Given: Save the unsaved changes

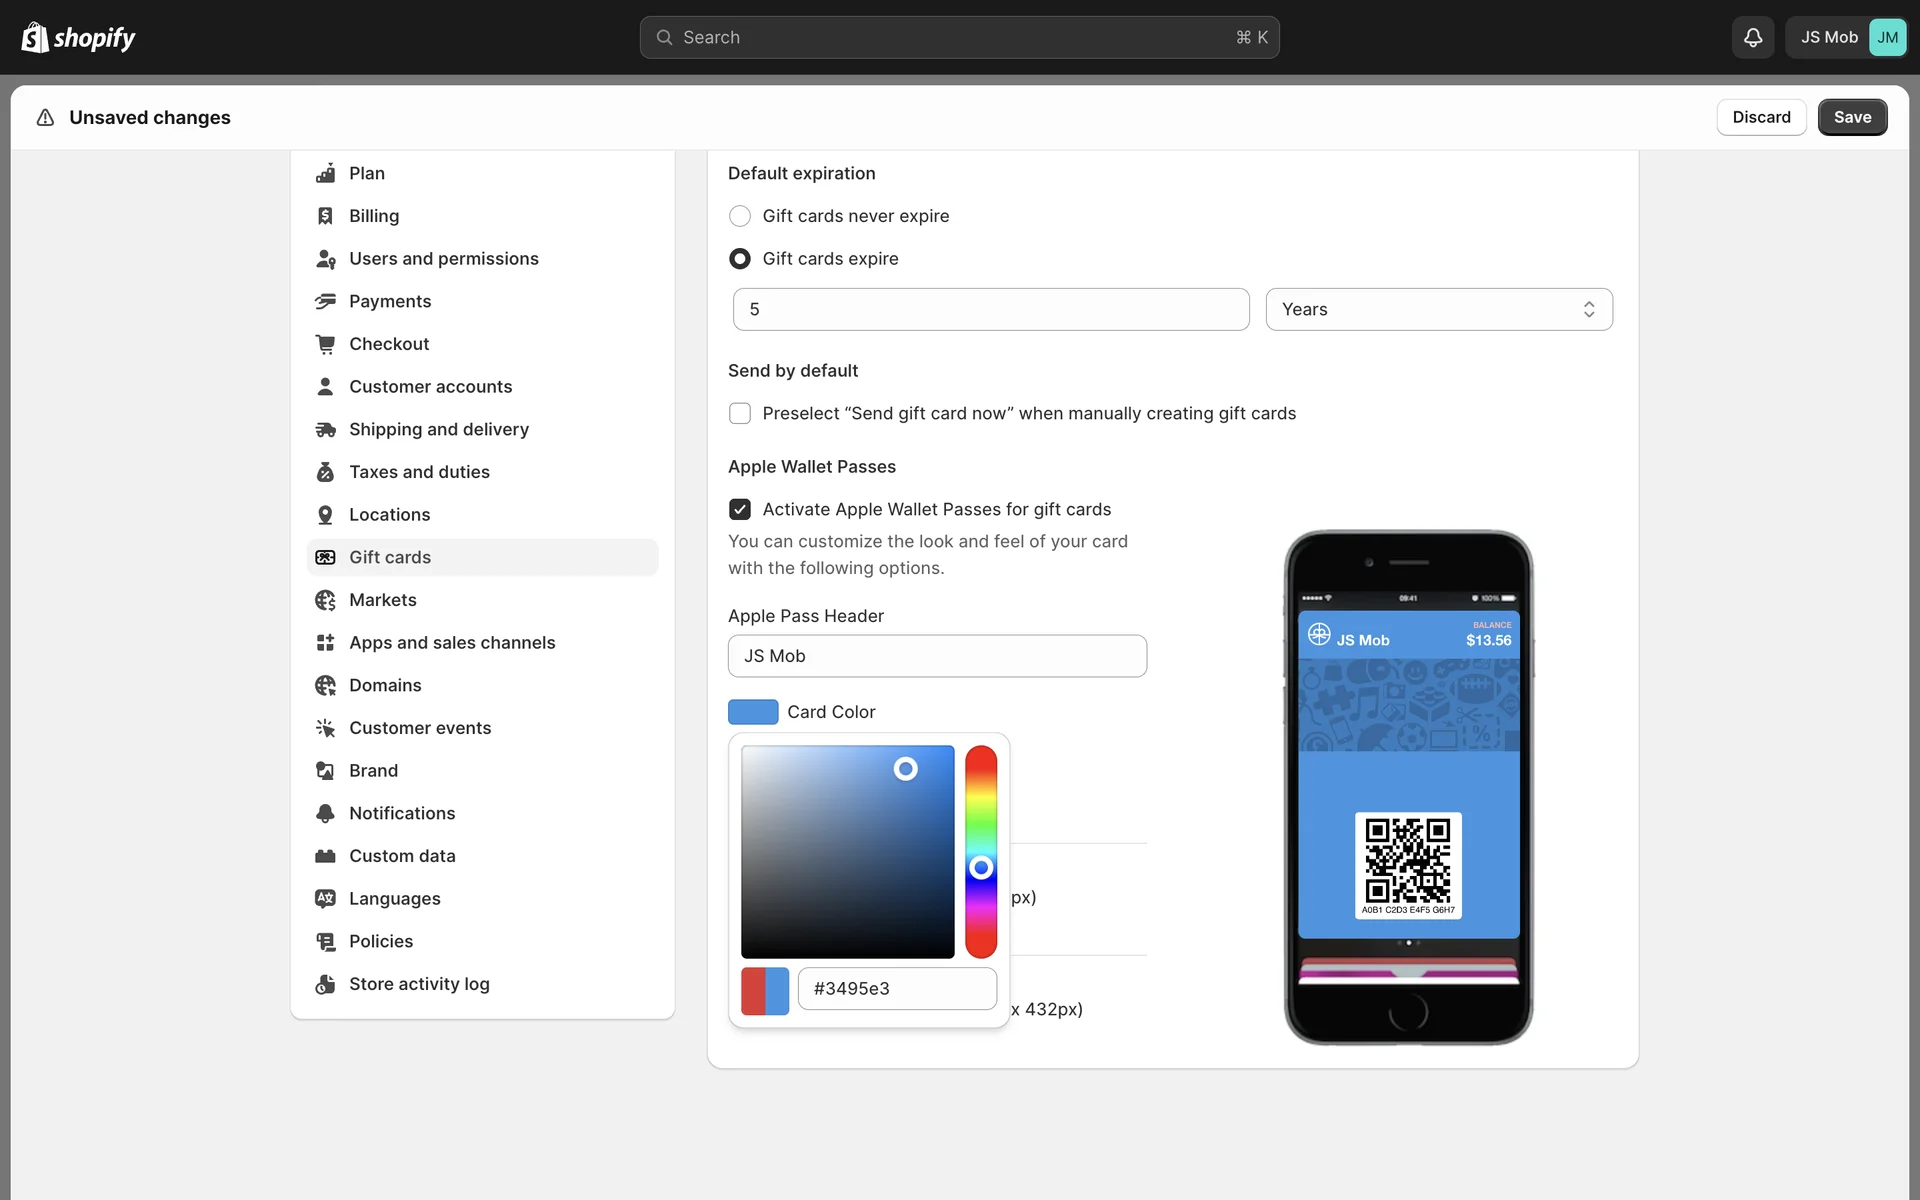Looking at the screenshot, I should [x=1851, y=117].
